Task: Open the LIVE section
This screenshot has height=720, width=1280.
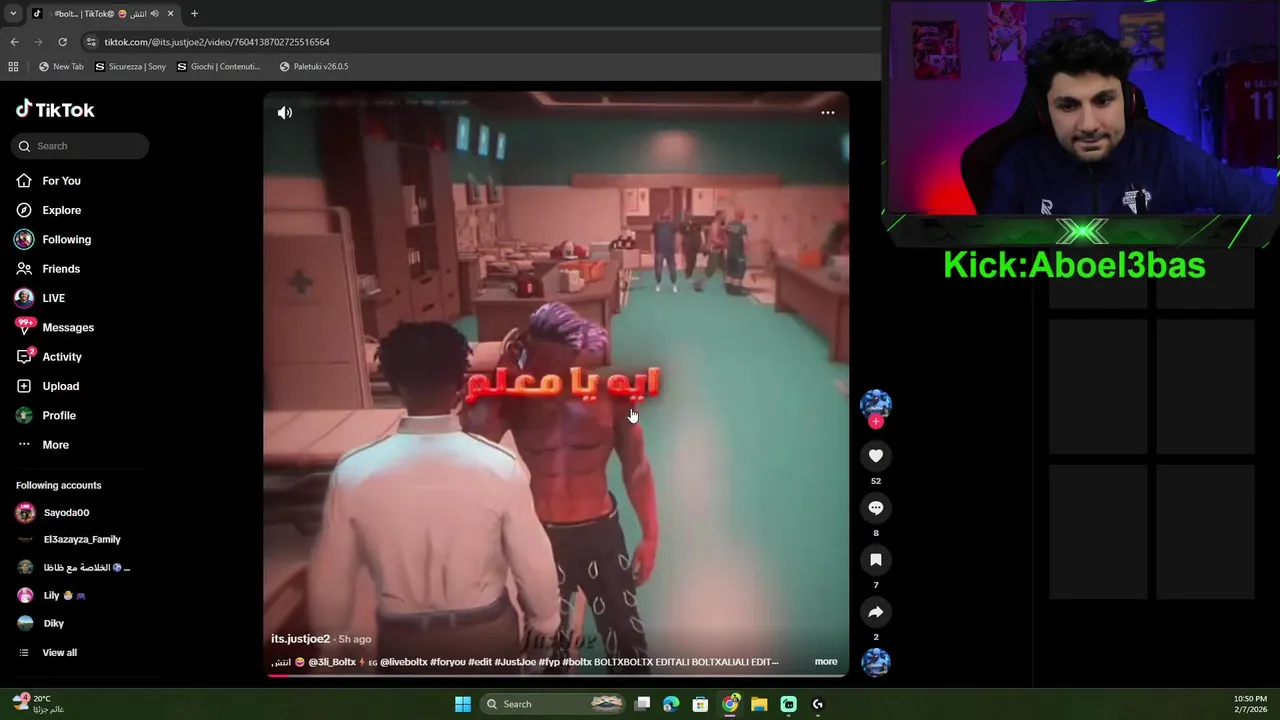Action: [53, 298]
